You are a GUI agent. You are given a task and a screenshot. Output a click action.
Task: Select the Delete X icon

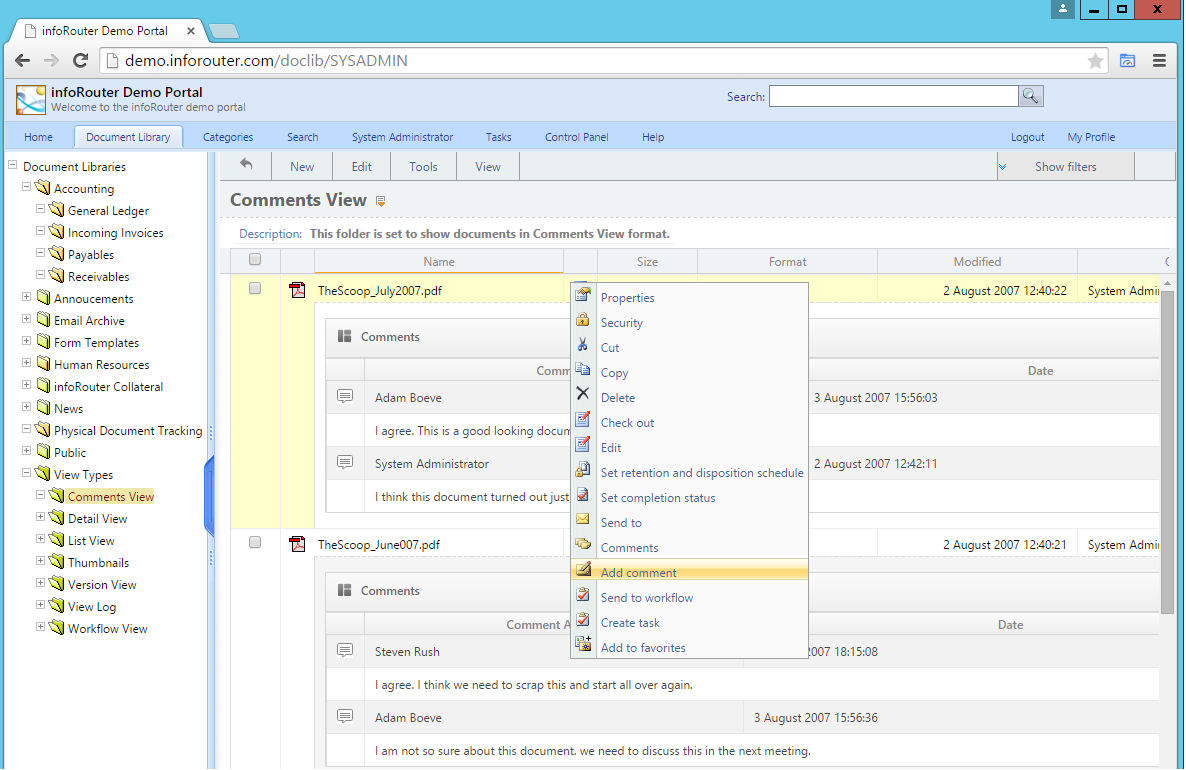click(584, 397)
